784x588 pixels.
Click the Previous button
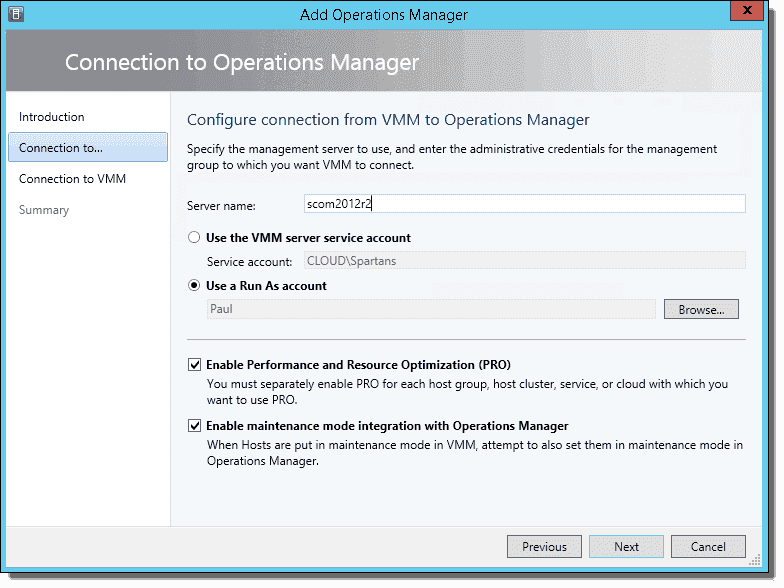click(x=544, y=546)
